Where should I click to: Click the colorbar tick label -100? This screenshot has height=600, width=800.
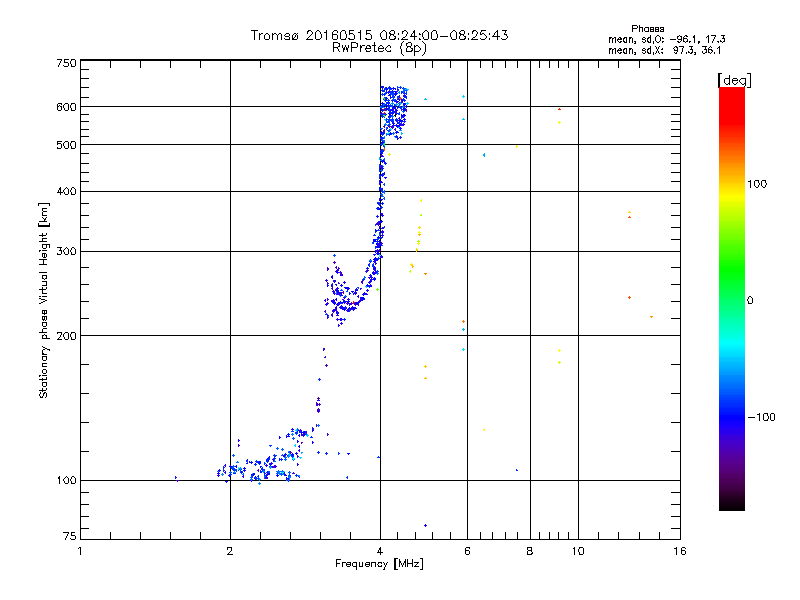point(761,417)
